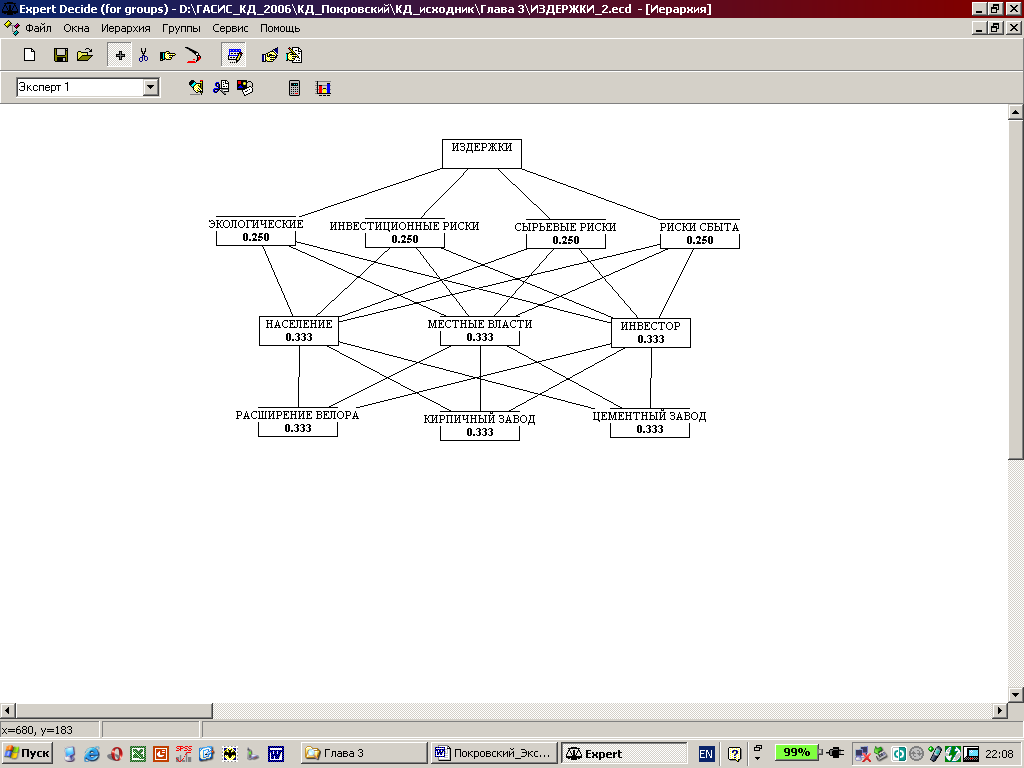Click the scissors and documents icon
Image resolution: width=1024 pixels, height=768 pixels.
click(x=221, y=88)
